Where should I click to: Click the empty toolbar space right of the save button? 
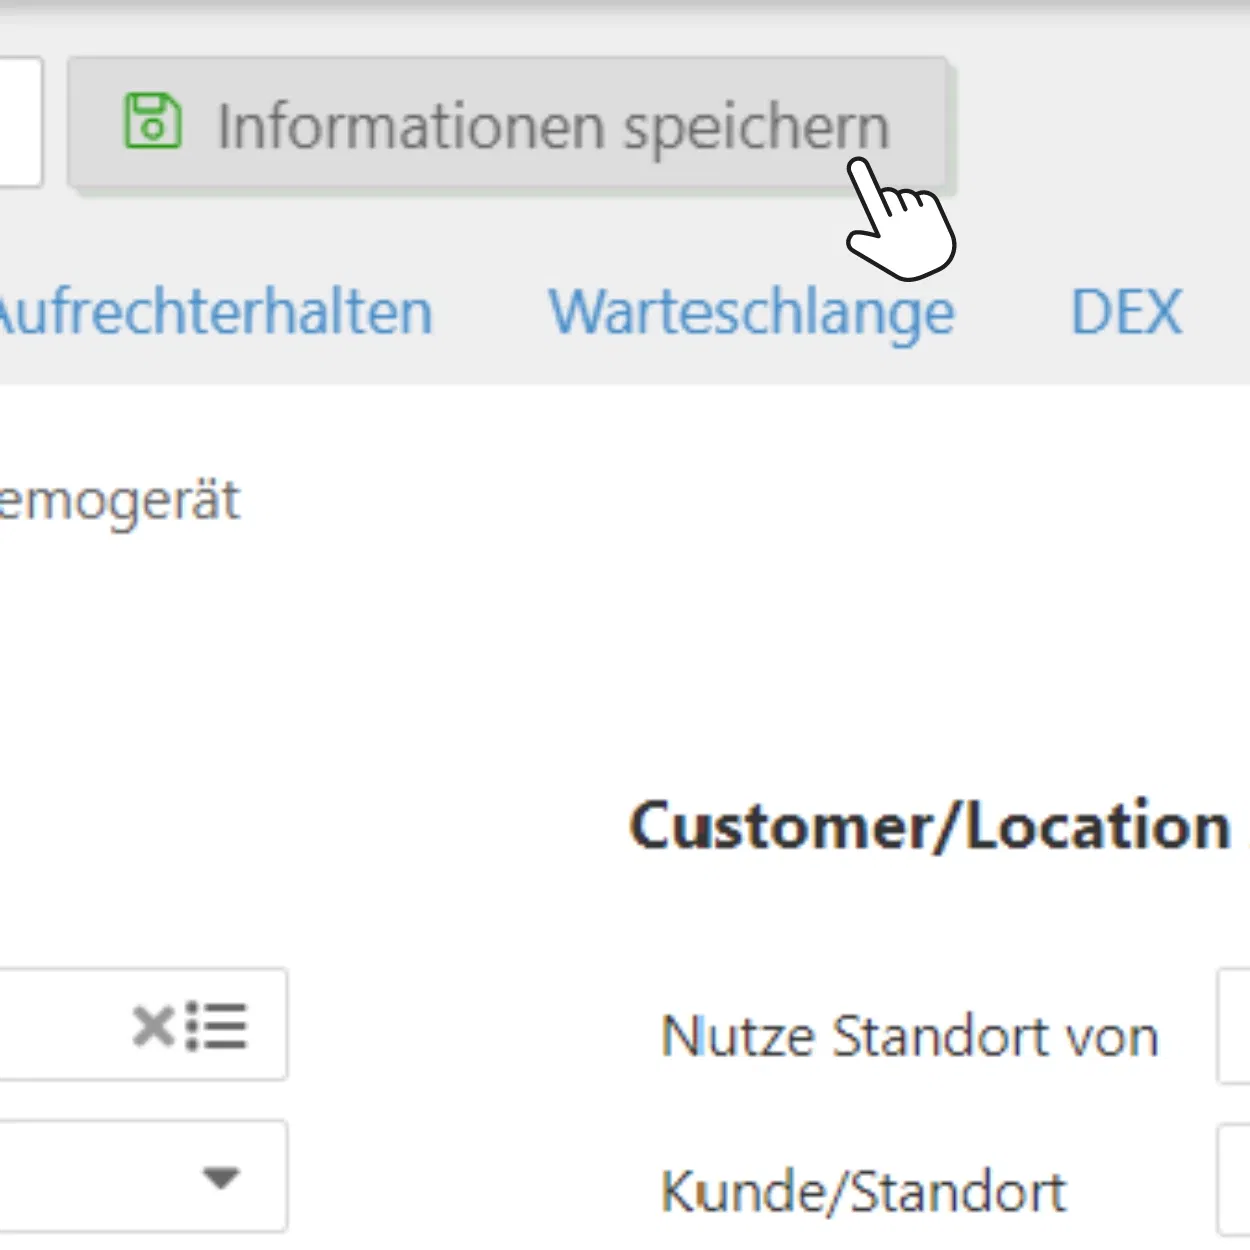click(x=1100, y=122)
